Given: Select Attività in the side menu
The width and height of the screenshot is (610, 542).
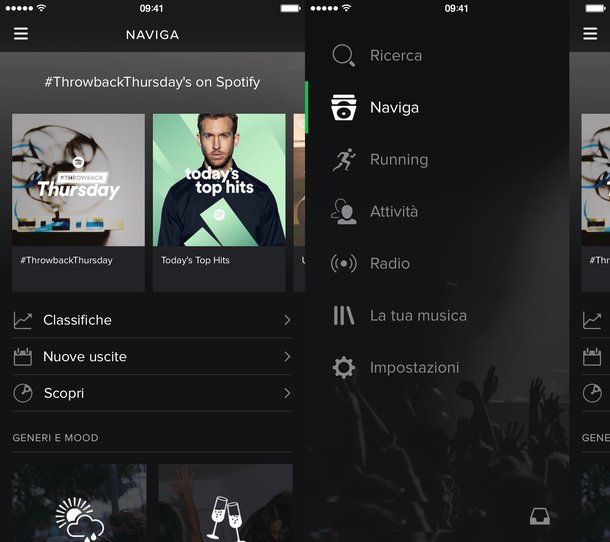Looking at the screenshot, I should 394,211.
